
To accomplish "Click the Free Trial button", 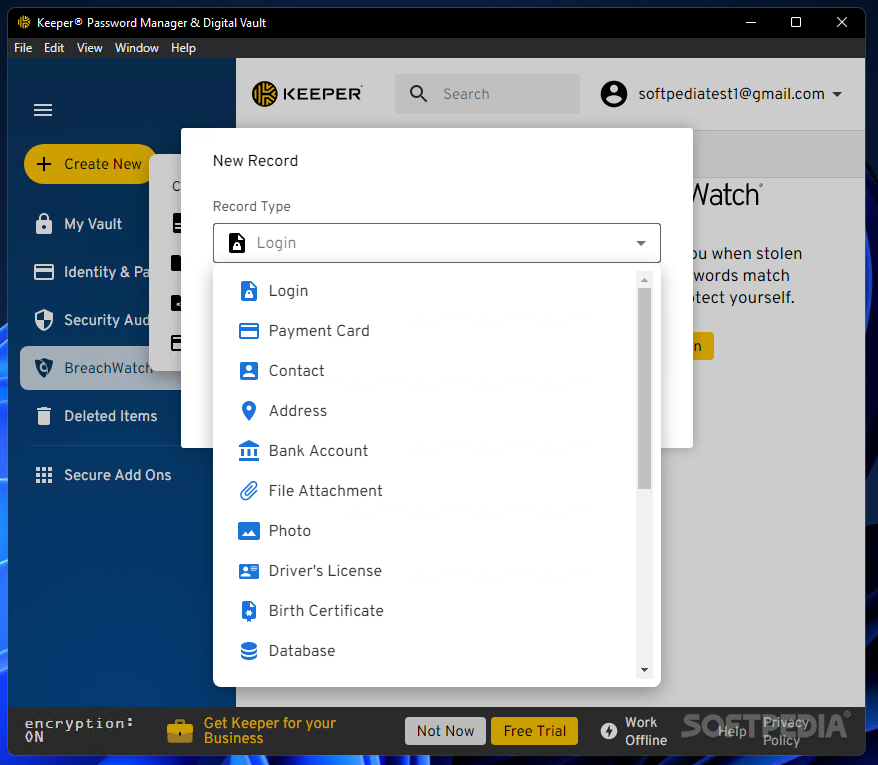I will 534,731.
